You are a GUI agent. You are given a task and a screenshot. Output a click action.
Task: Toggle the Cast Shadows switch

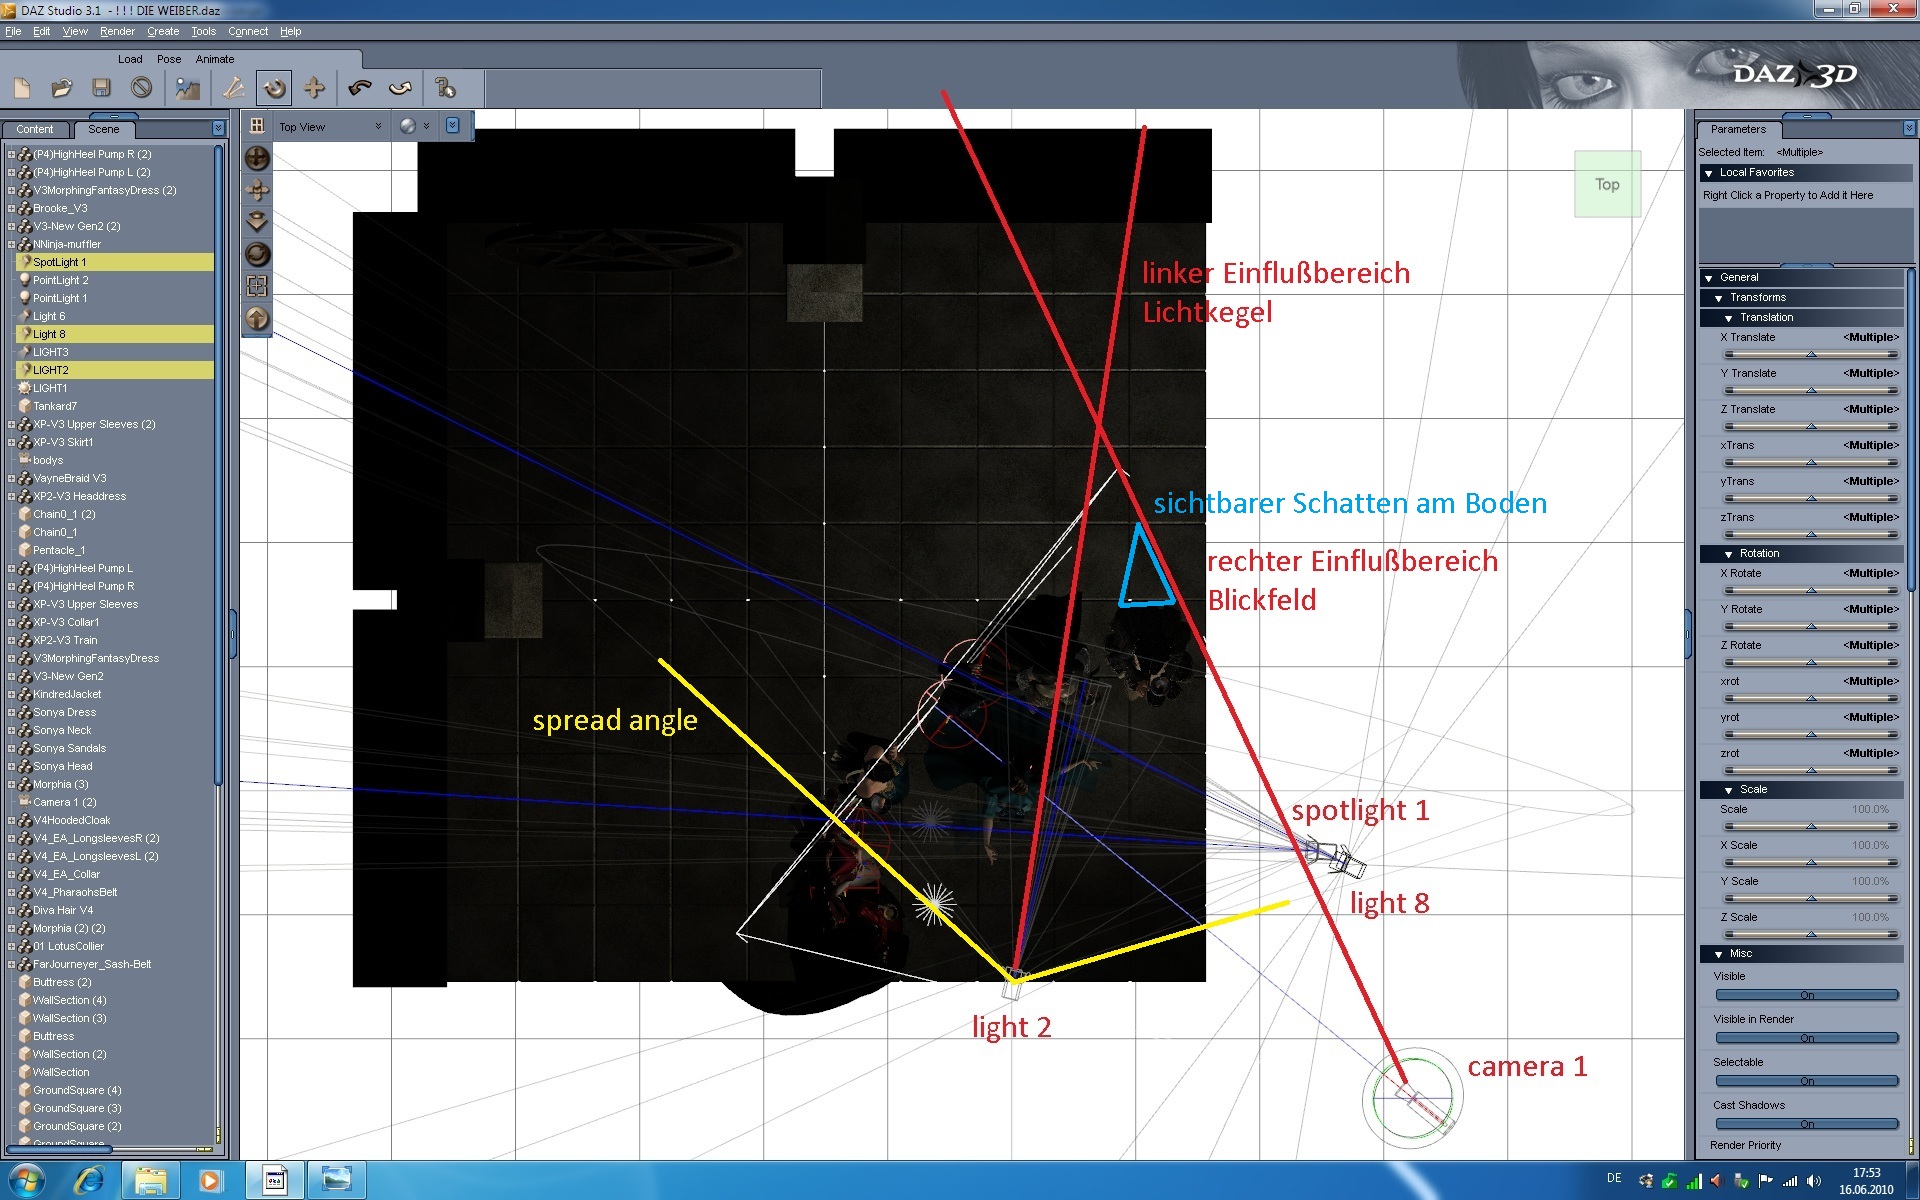coord(1806,1124)
